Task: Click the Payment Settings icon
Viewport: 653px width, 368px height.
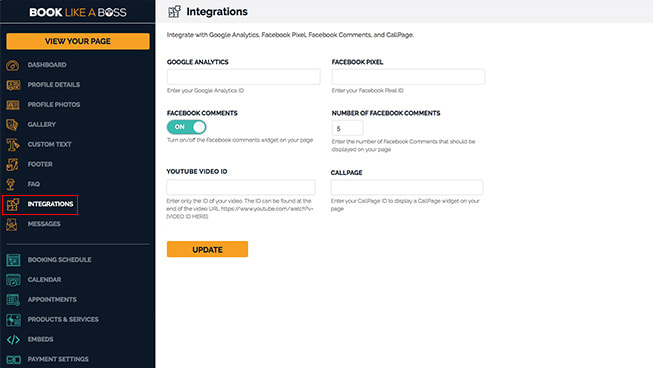Action: point(13,359)
